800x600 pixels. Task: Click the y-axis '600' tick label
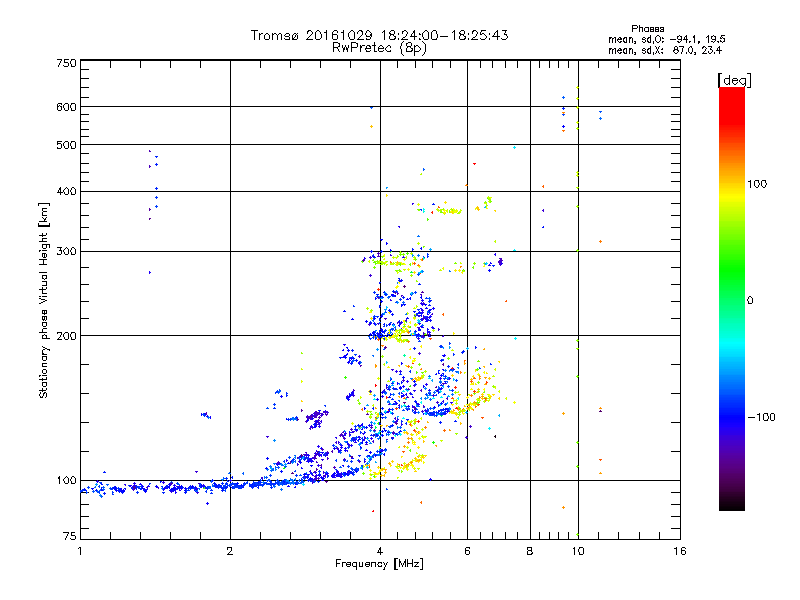point(66,107)
